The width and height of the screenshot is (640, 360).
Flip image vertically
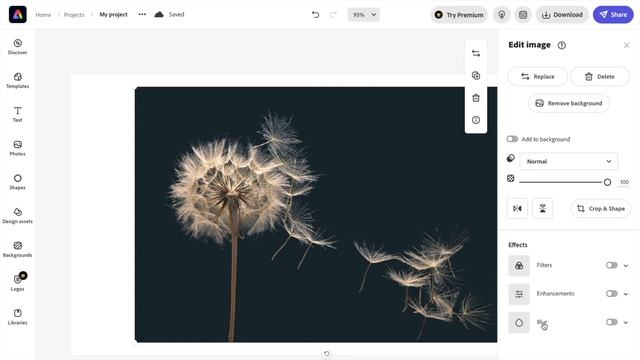[x=542, y=209]
